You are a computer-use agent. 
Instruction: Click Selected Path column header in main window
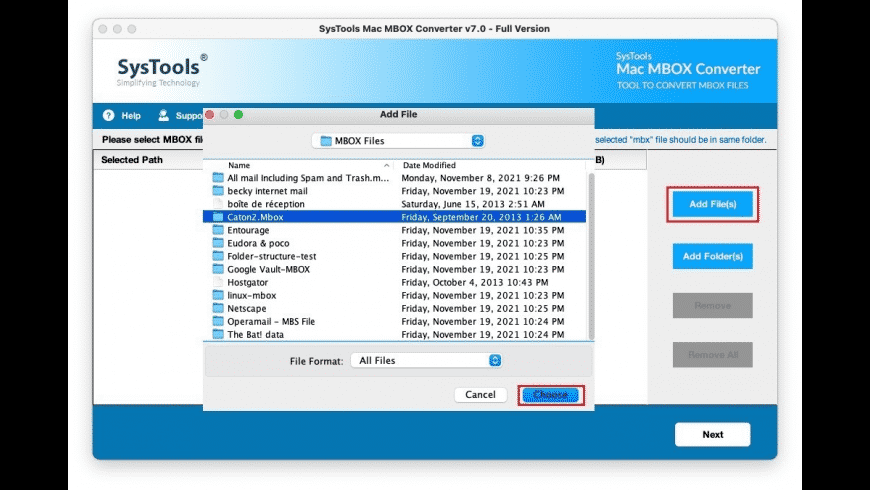click(x=132, y=160)
